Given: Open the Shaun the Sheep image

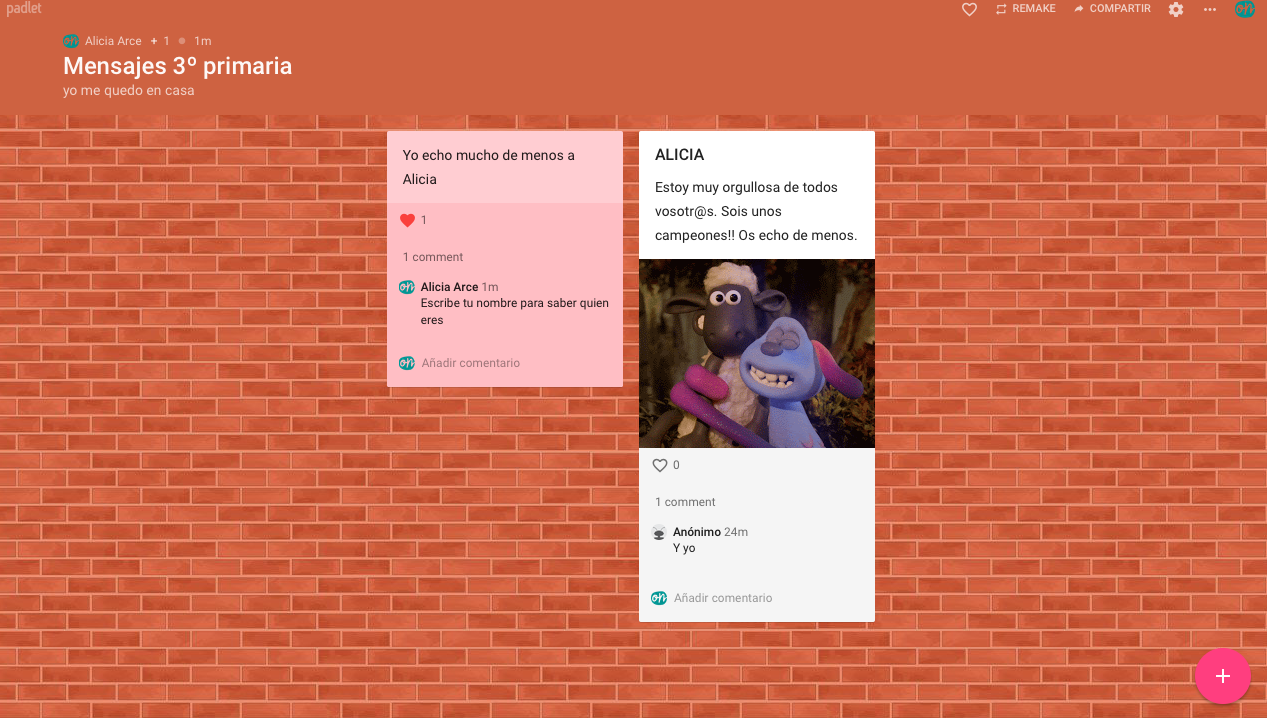Looking at the screenshot, I should 757,354.
